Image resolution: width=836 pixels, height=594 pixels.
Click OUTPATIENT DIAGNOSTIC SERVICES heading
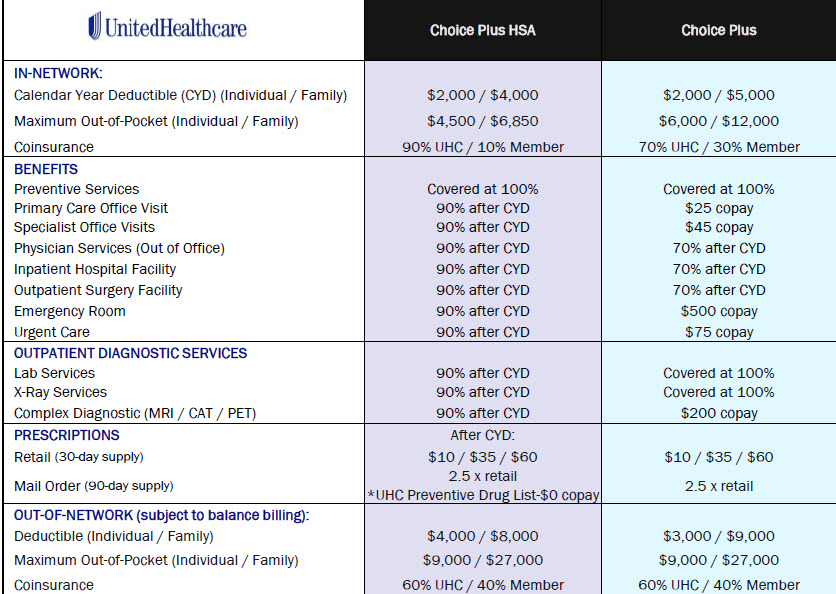tap(131, 353)
